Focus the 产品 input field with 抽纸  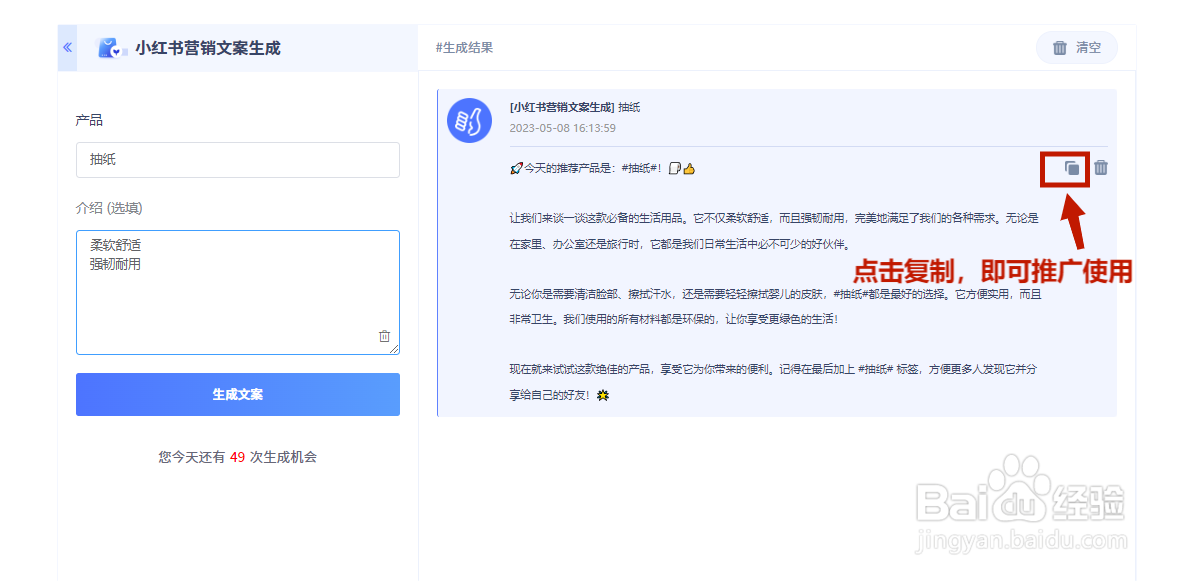click(238, 160)
